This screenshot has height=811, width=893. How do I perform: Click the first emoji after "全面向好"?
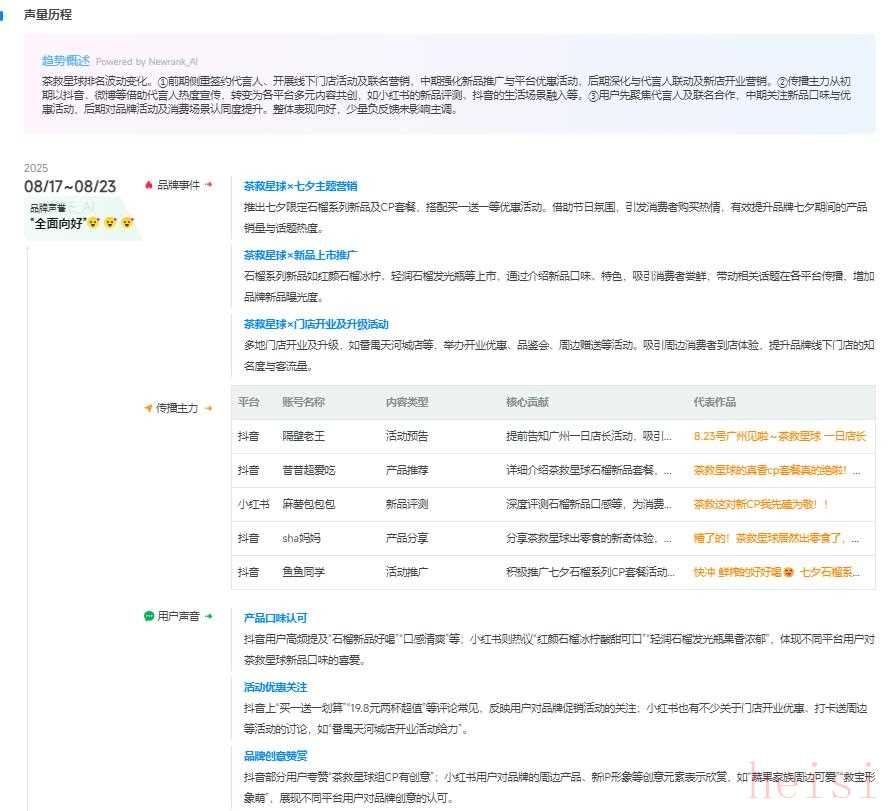pyautogui.click(x=93, y=222)
